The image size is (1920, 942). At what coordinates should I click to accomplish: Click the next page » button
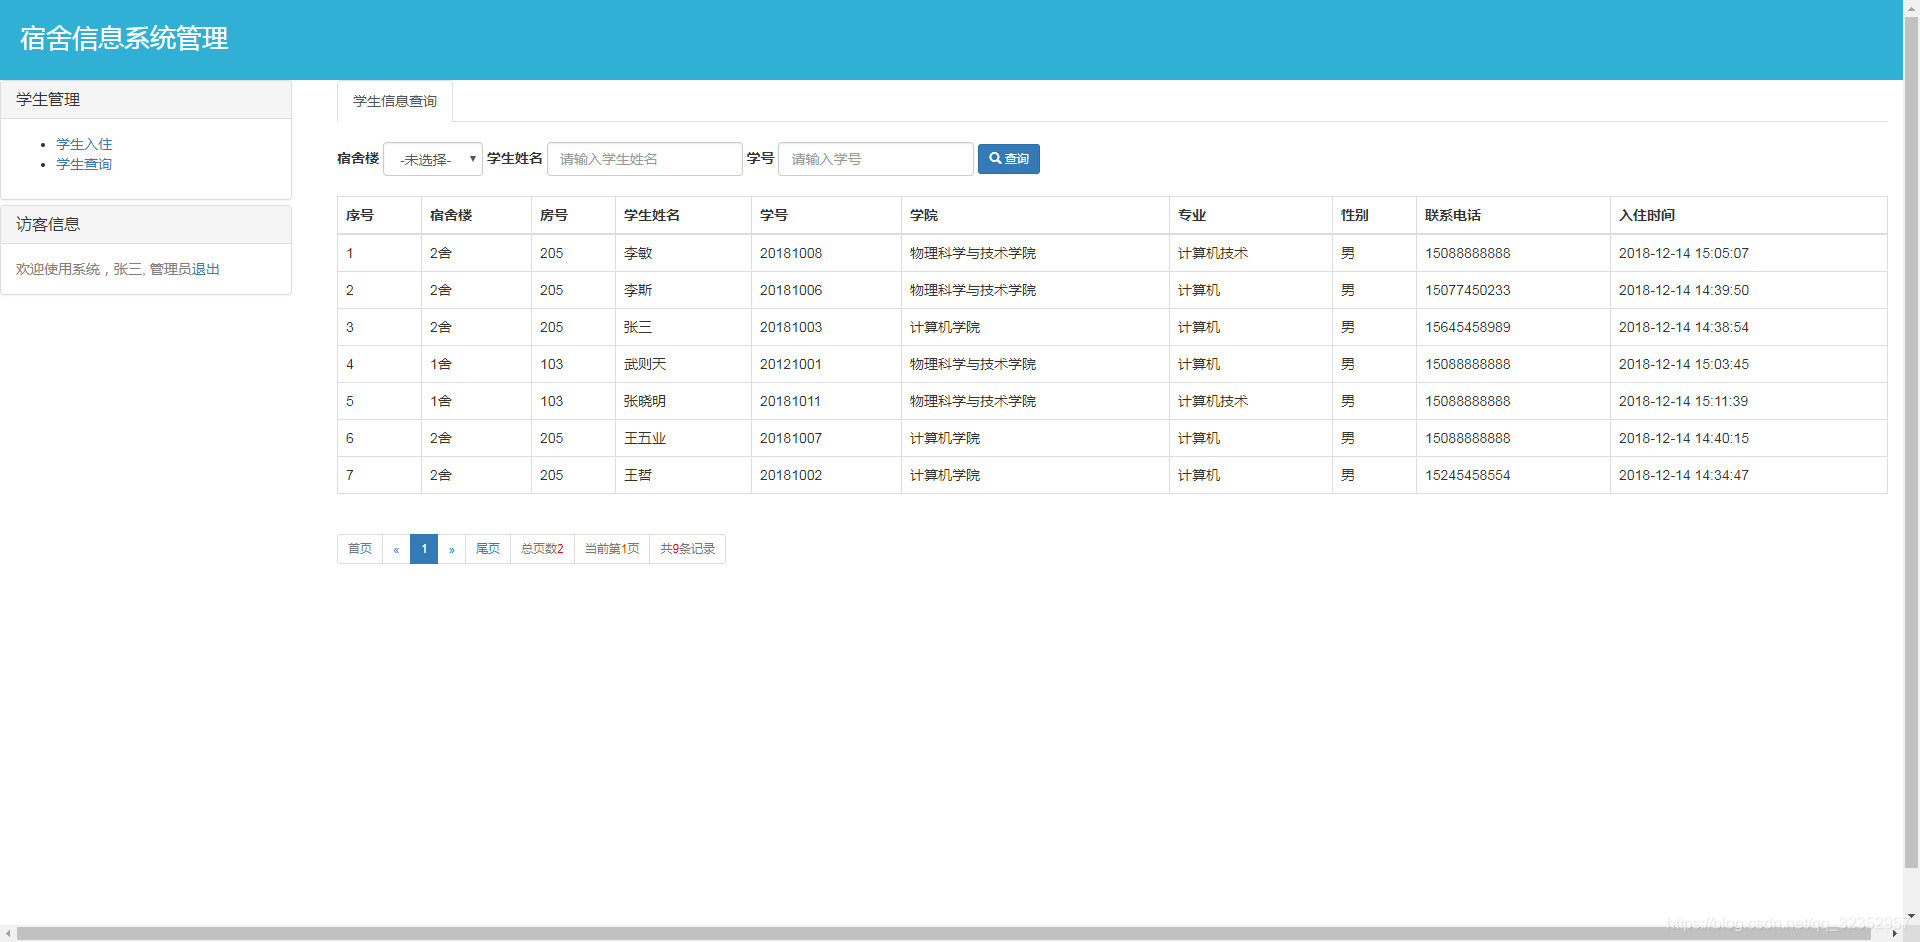point(452,549)
